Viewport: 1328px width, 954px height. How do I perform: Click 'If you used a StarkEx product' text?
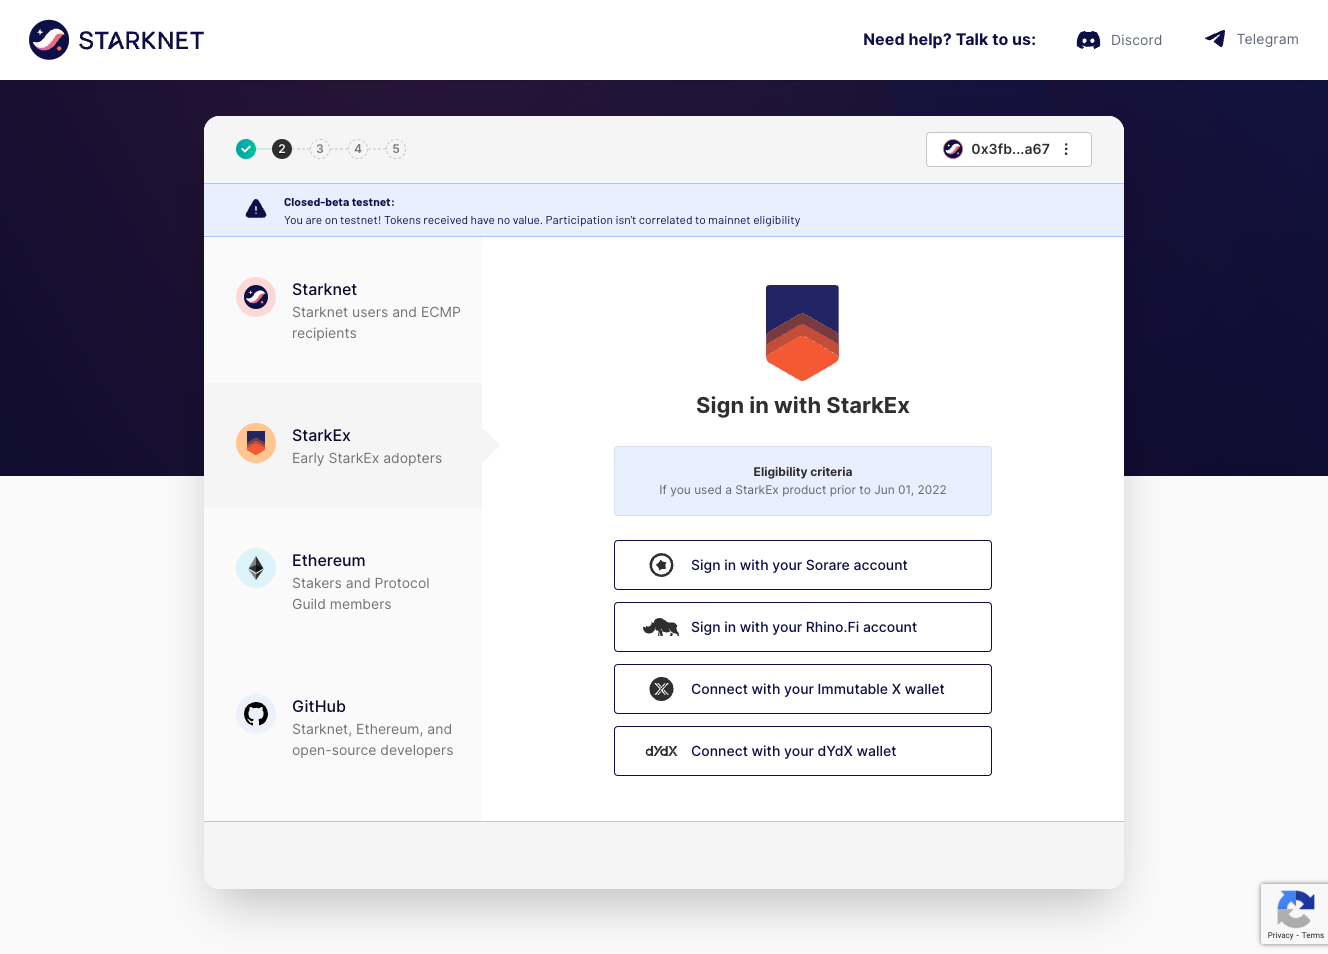803,490
